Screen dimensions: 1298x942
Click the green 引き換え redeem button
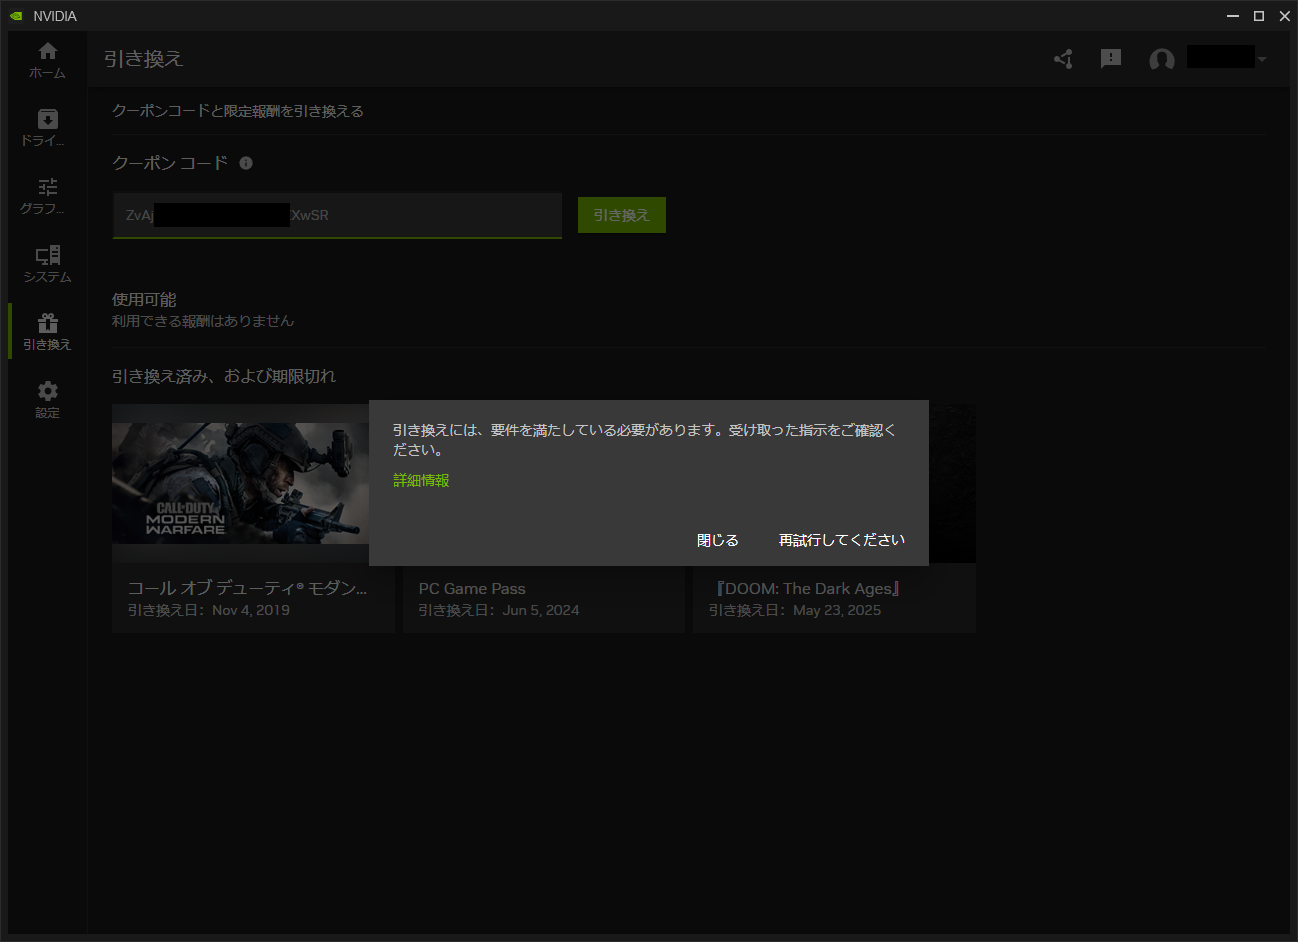coord(621,215)
